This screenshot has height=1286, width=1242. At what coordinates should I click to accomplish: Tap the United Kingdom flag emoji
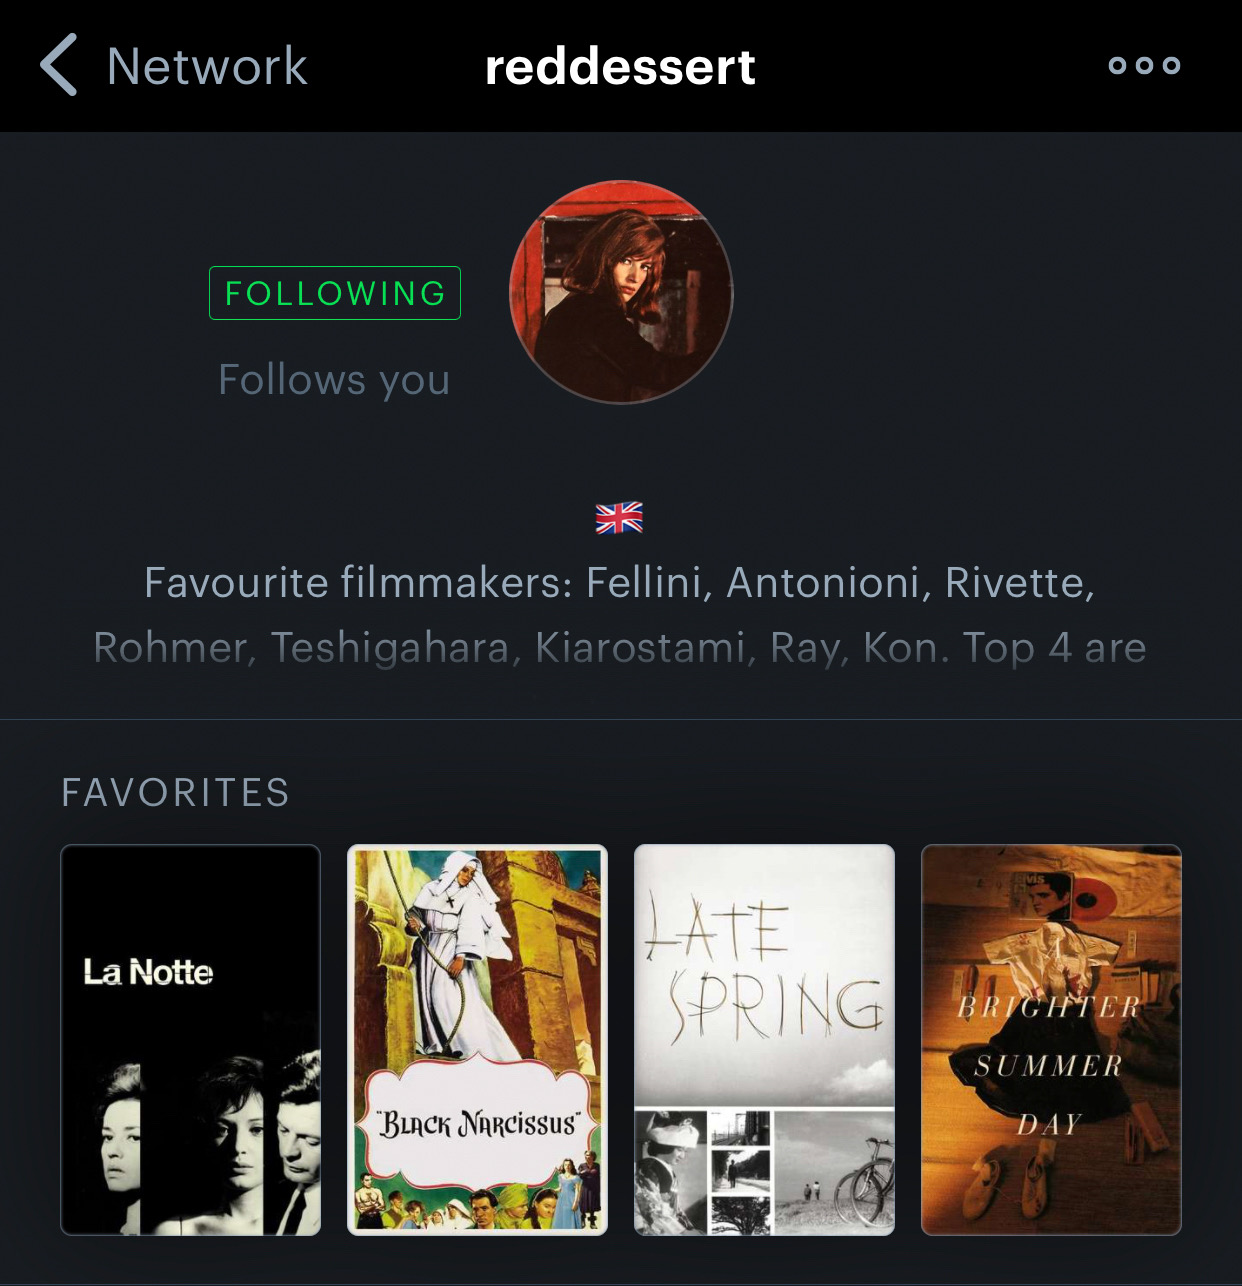coord(619,518)
